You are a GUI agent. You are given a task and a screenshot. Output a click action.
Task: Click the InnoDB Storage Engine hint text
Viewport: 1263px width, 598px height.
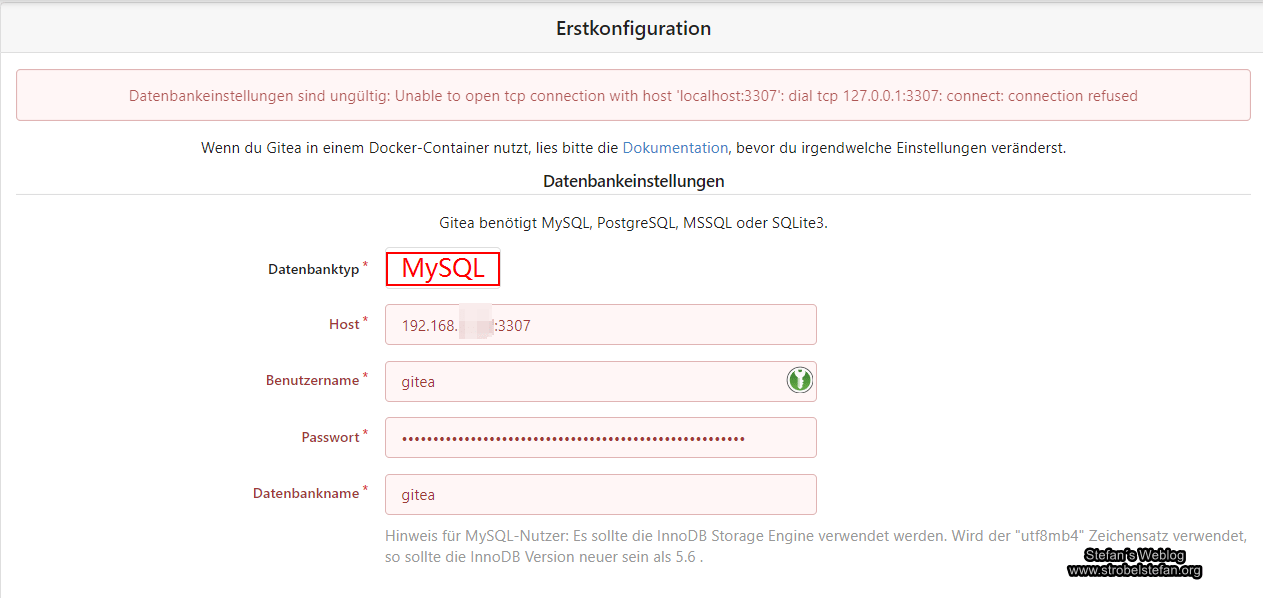[815, 546]
